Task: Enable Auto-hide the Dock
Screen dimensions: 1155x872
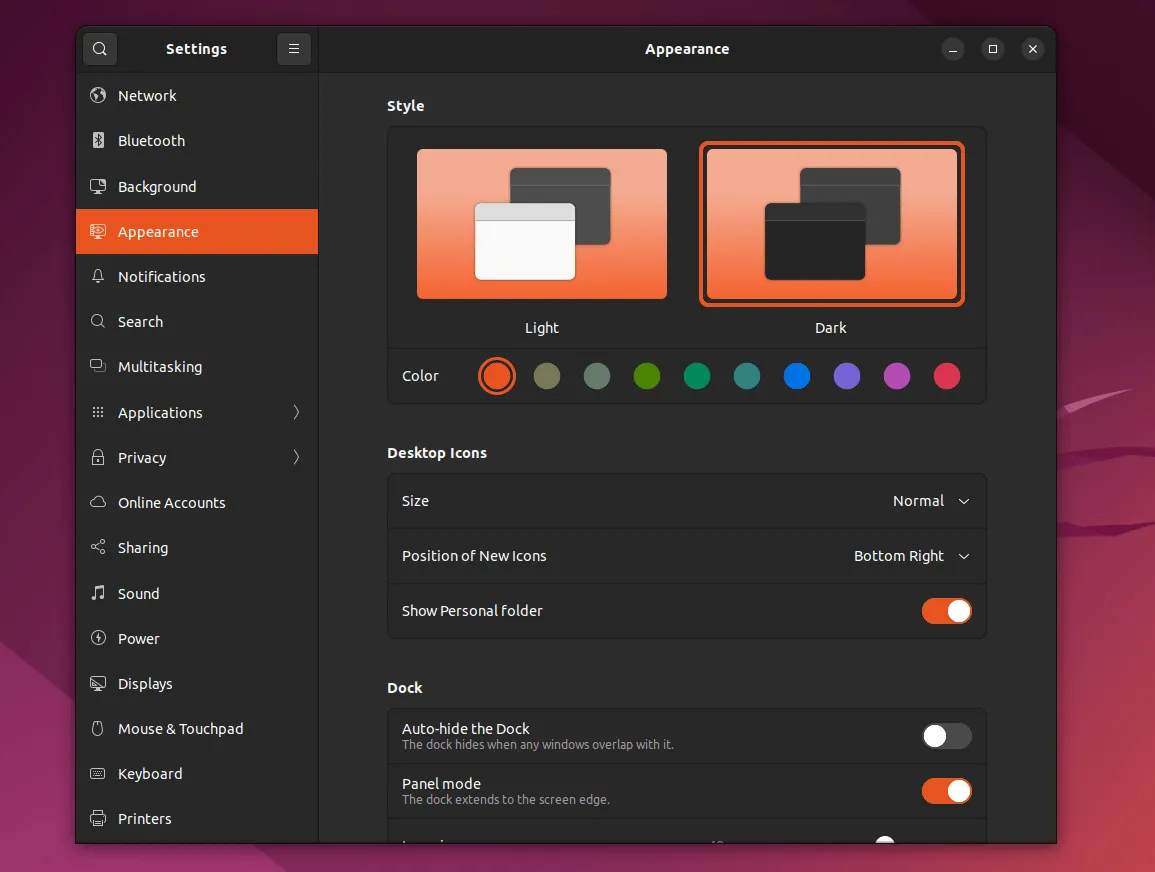Action: (x=946, y=736)
